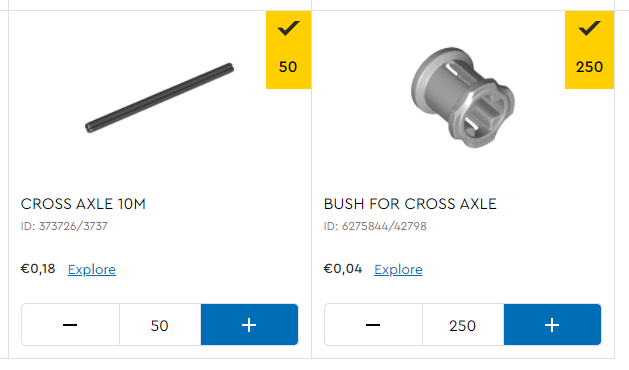Increase Bush for Cross Axle quantity
This screenshot has height=370, width=629.
[552, 325]
